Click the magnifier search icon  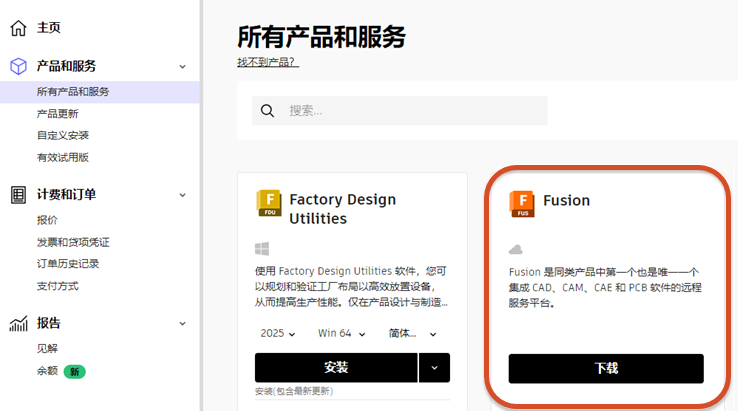pos(267,111)
